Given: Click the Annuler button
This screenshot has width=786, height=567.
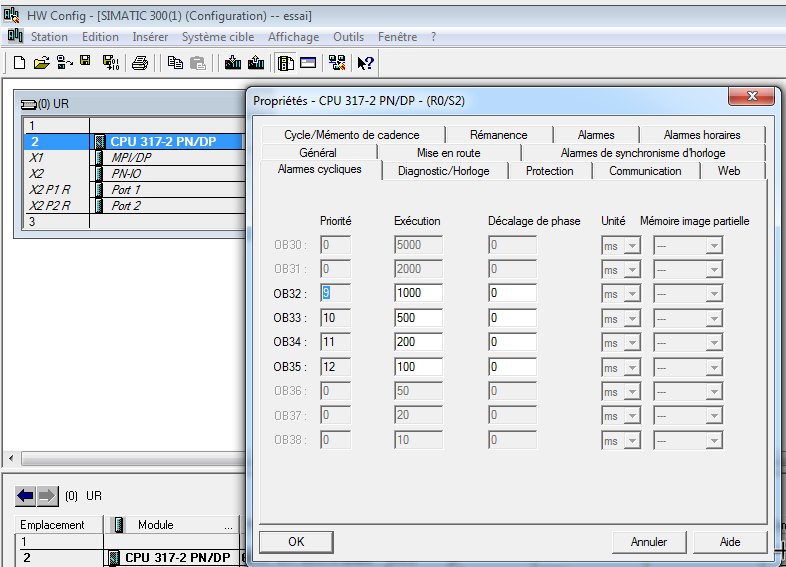Looking at the screenshot, I should [648, 542].
